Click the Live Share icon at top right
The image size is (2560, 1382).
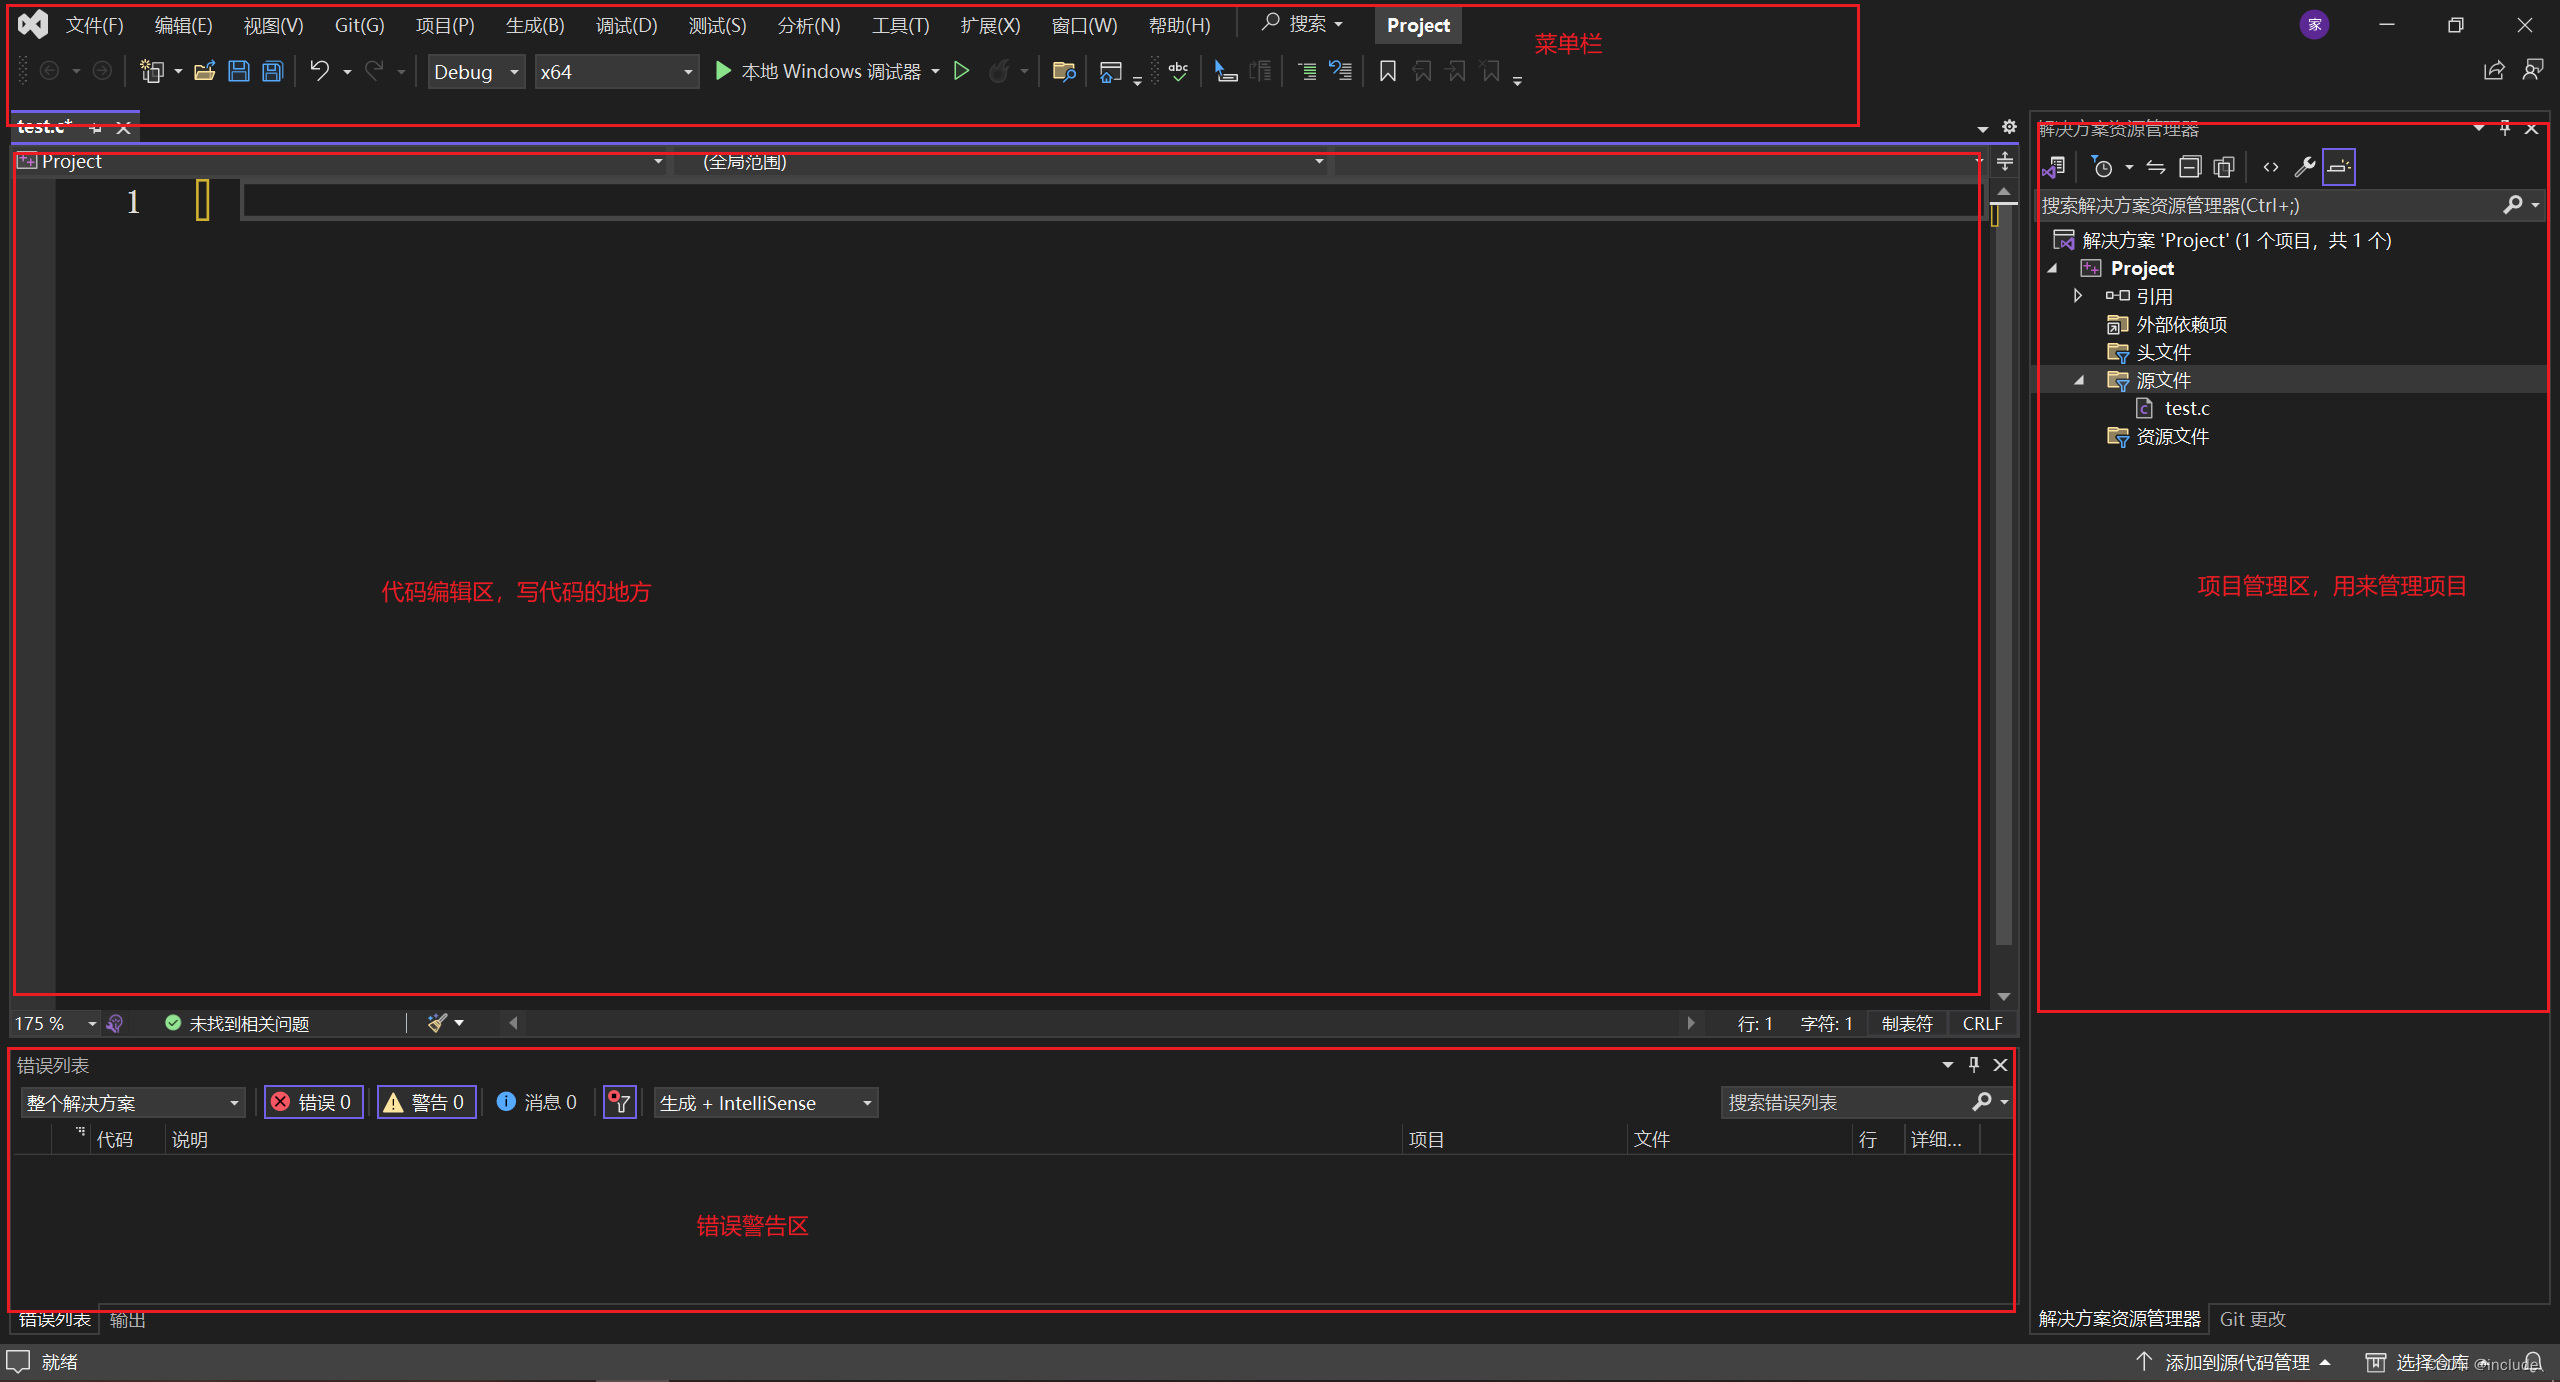pyautogui.click(x=2494, y=70)
